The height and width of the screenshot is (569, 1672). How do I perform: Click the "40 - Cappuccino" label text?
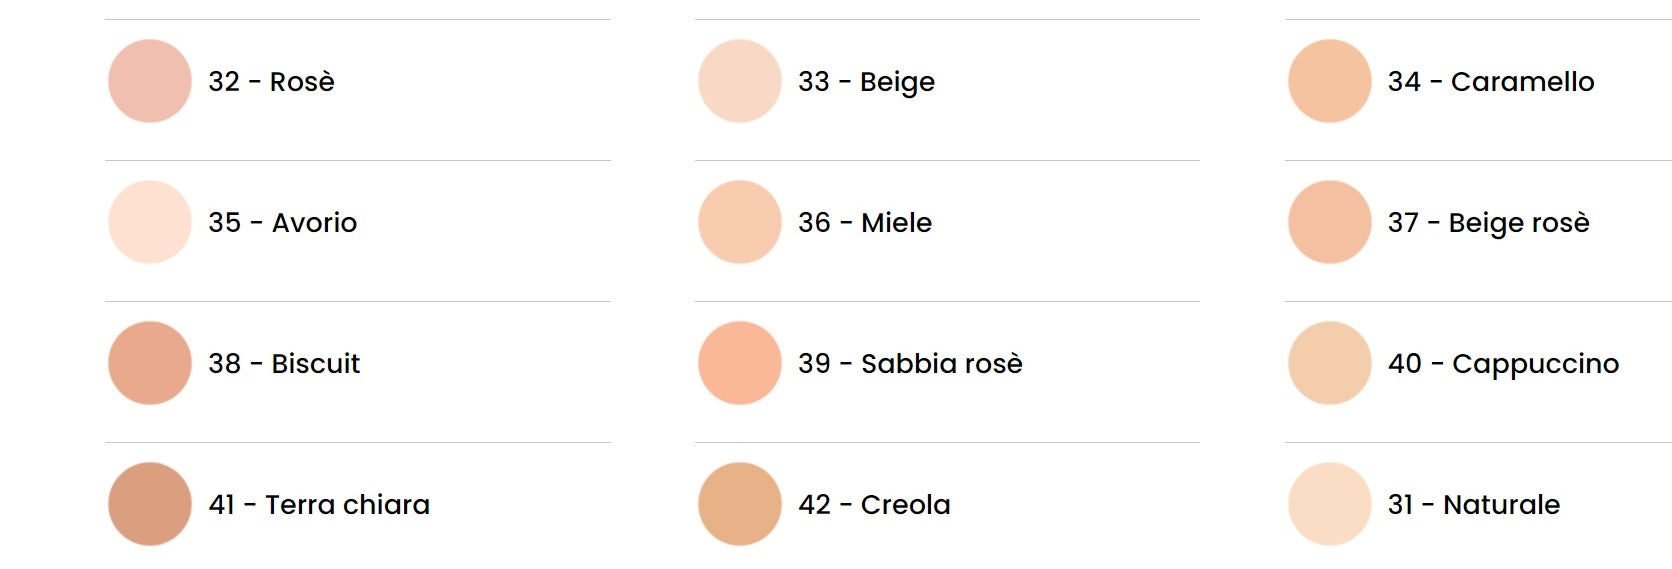(1503, 364)
